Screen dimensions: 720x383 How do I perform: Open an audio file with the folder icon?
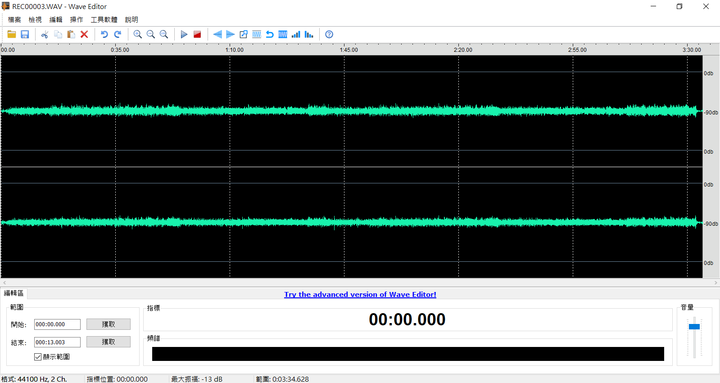tap(11, 34)
